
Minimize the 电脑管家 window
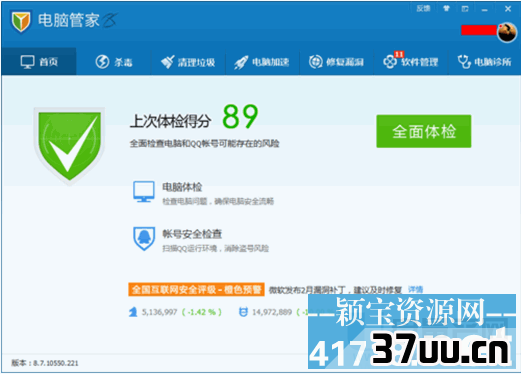tap(485, 9)
